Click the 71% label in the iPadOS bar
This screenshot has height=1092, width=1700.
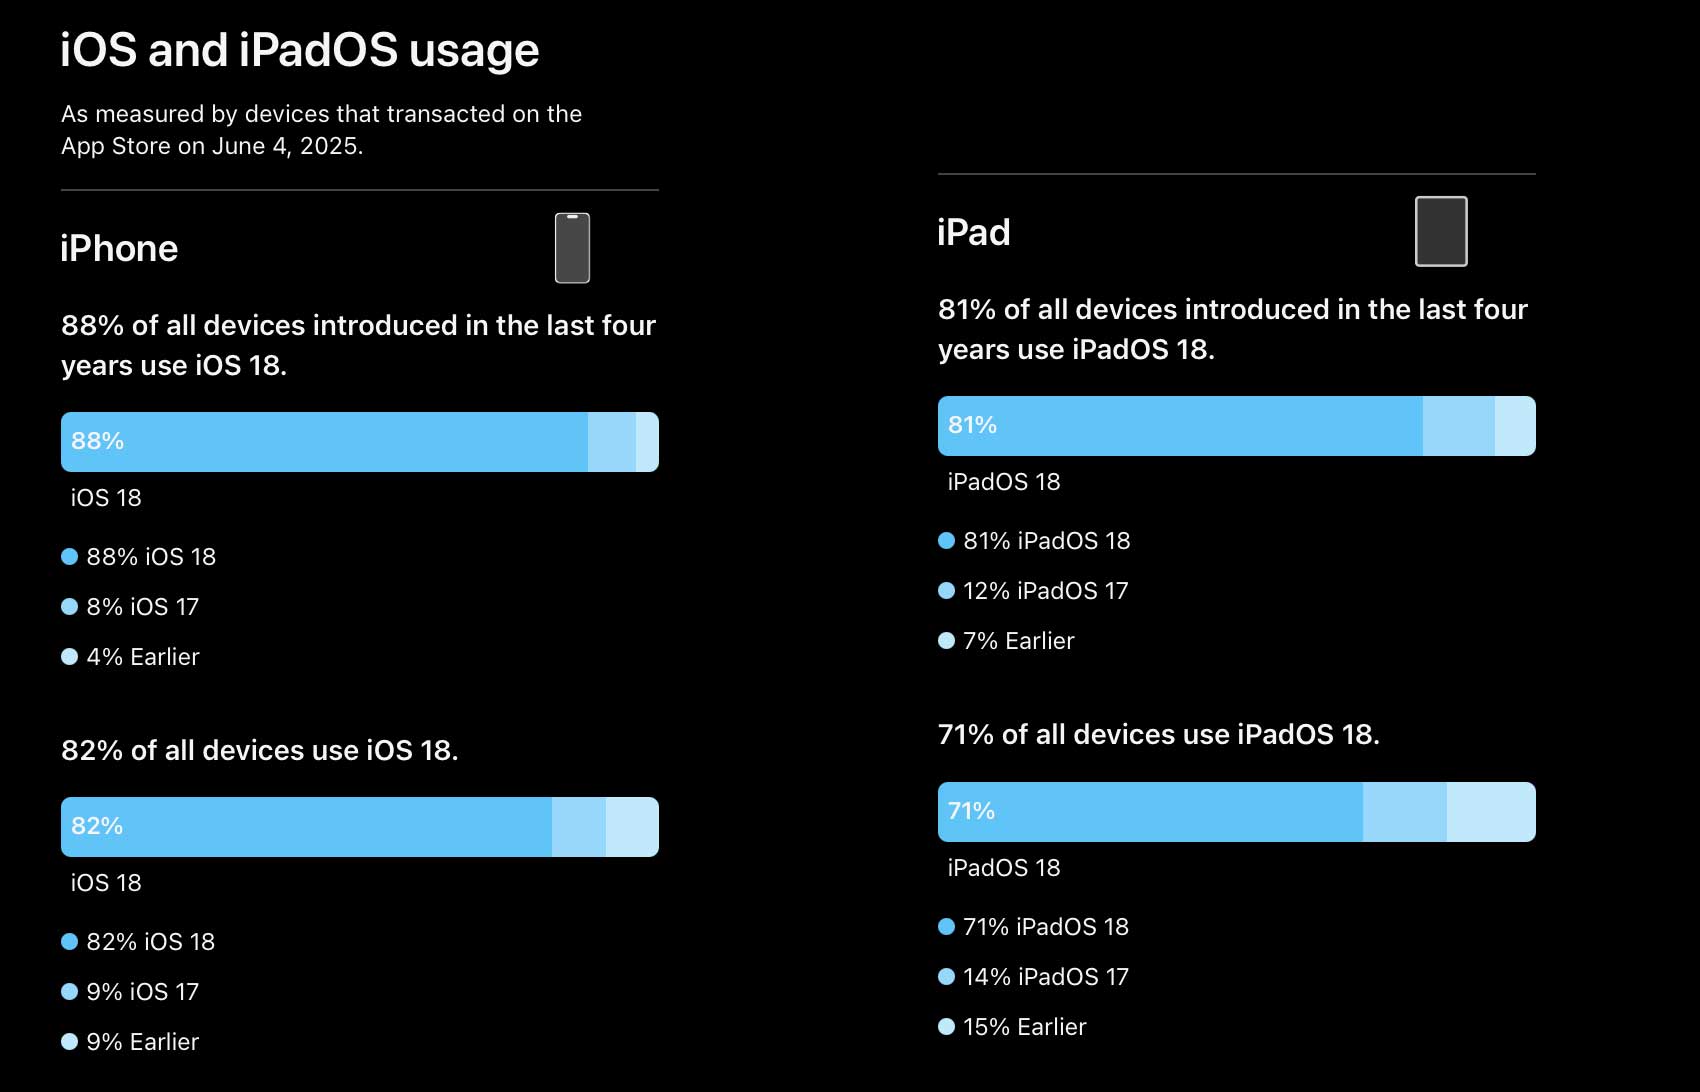[x=971, y=811]
